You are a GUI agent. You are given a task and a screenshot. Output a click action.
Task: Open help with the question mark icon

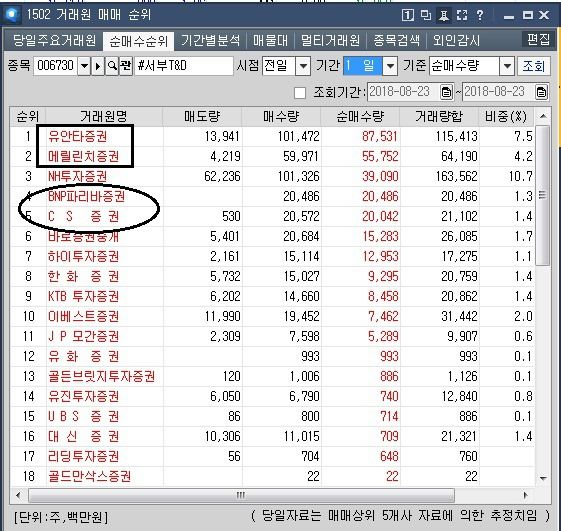tap(480, 15)
